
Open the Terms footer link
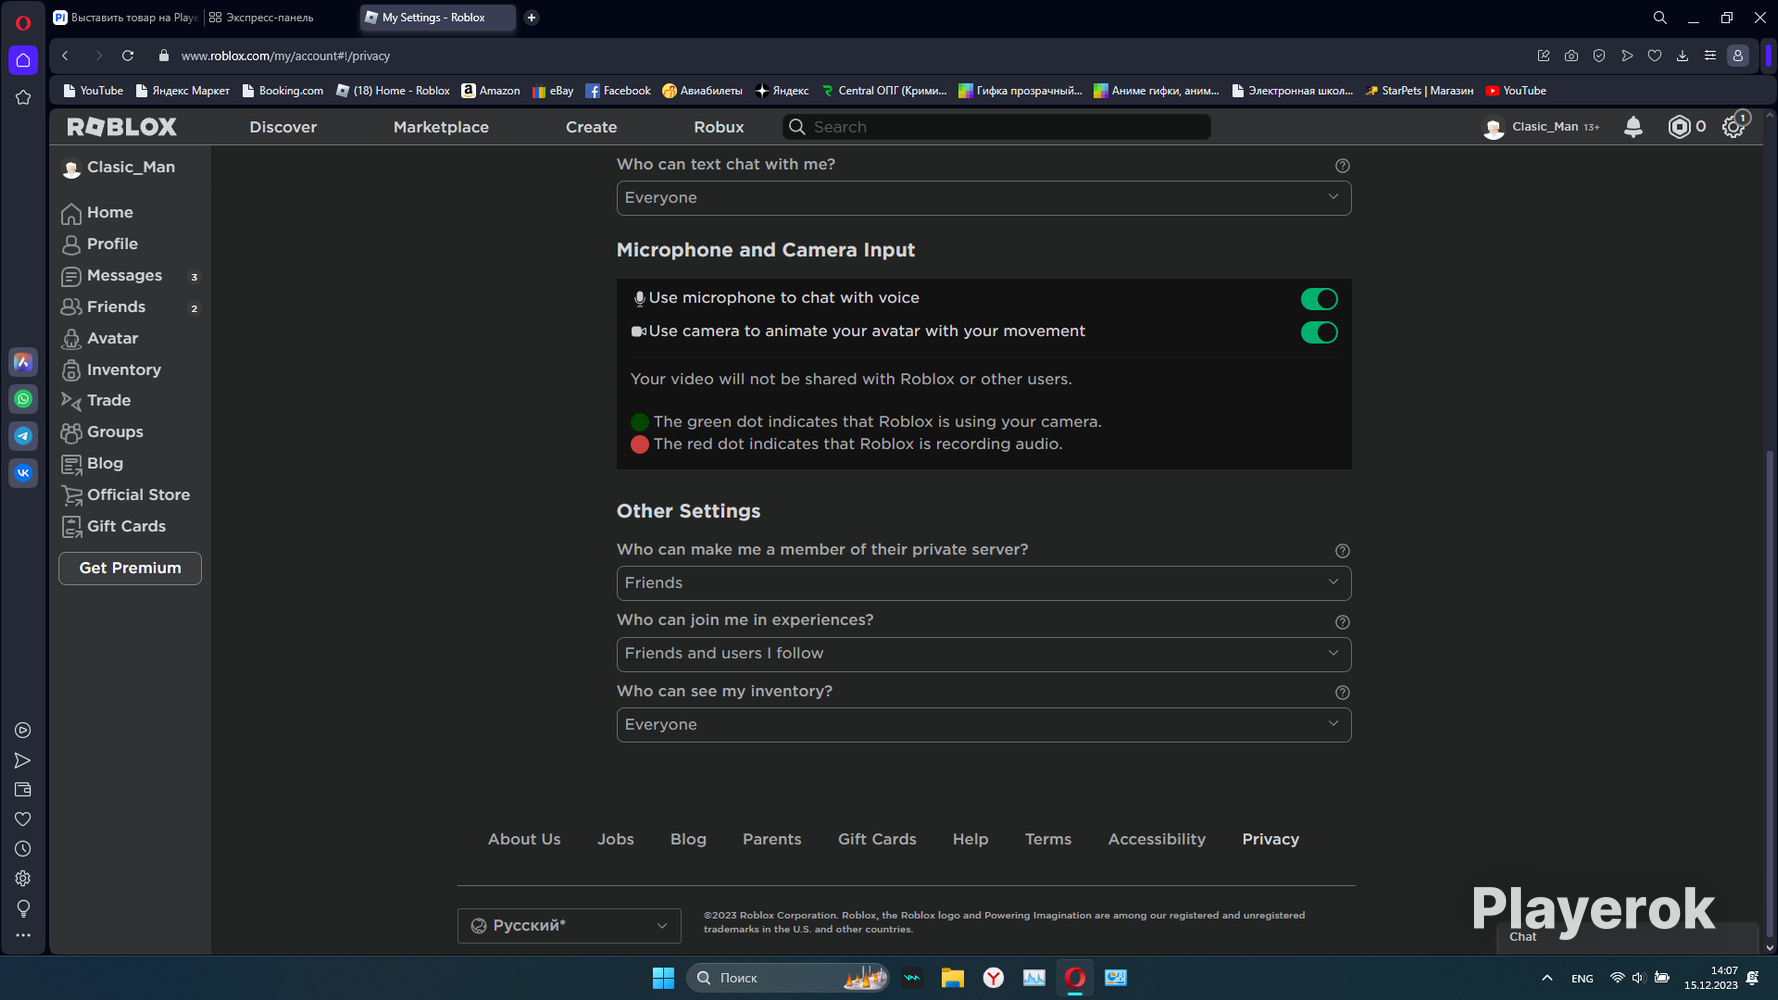click(1048, 839)
